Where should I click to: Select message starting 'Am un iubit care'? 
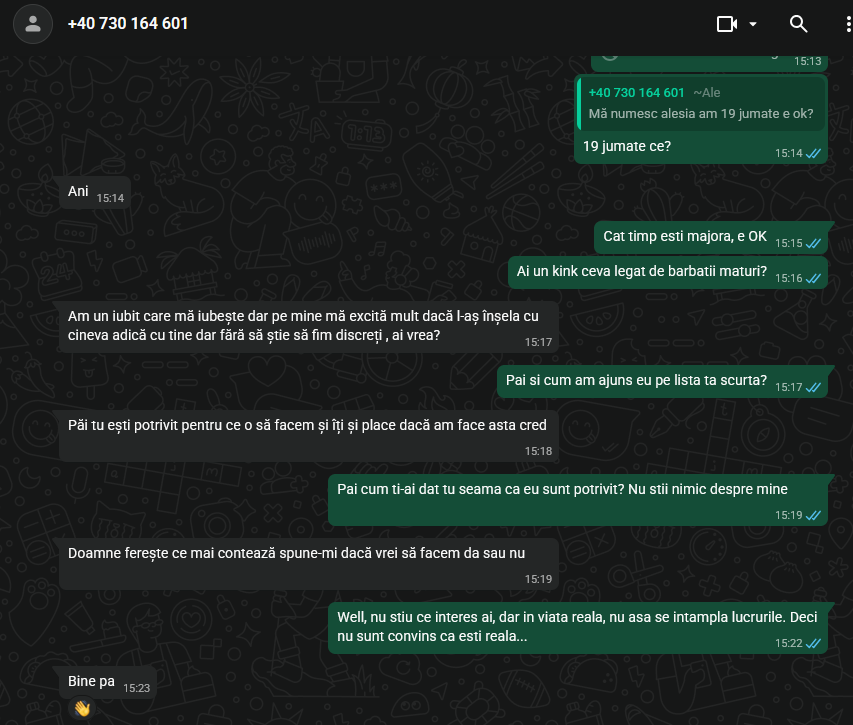(x=309, y=327)
